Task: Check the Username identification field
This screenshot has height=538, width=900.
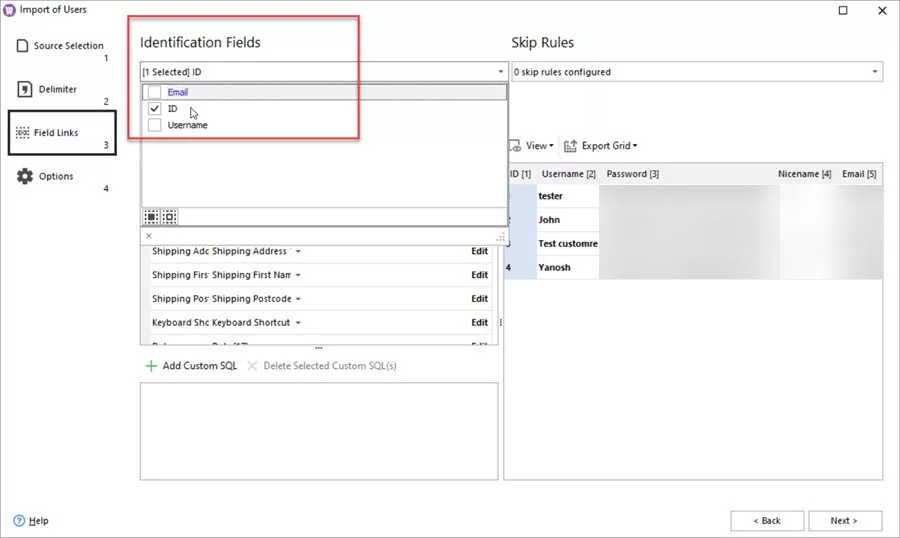Action: [x=154, y=126]
